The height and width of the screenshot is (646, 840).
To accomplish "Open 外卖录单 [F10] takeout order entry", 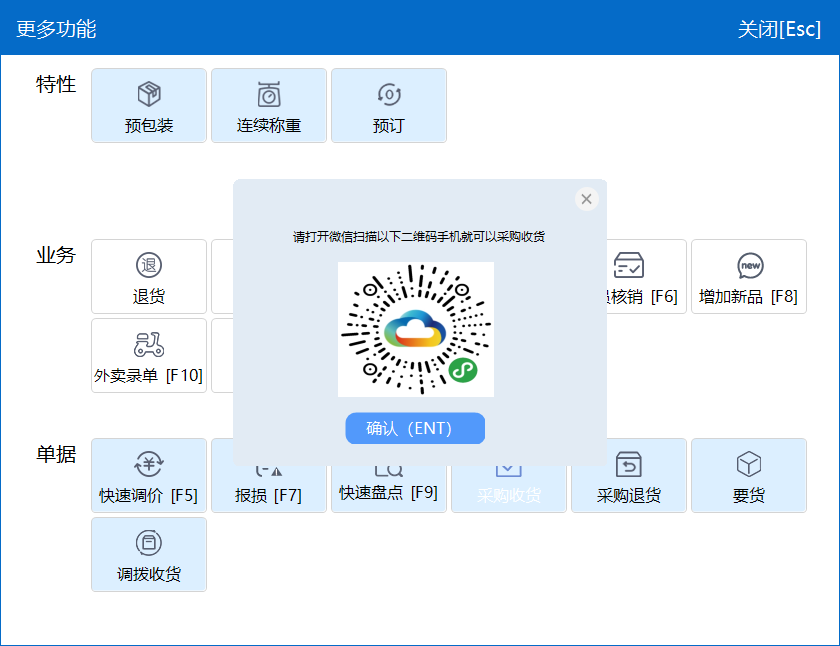I will (149, 356).
